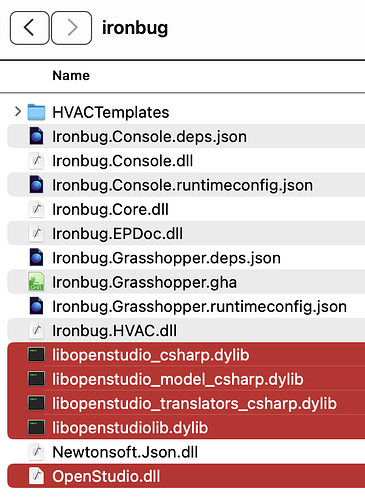The height and width of the screenshot is (499, 365).
Task: Click the Ironbug.Console.dll file icon
Action: click(x=36, y=160)
